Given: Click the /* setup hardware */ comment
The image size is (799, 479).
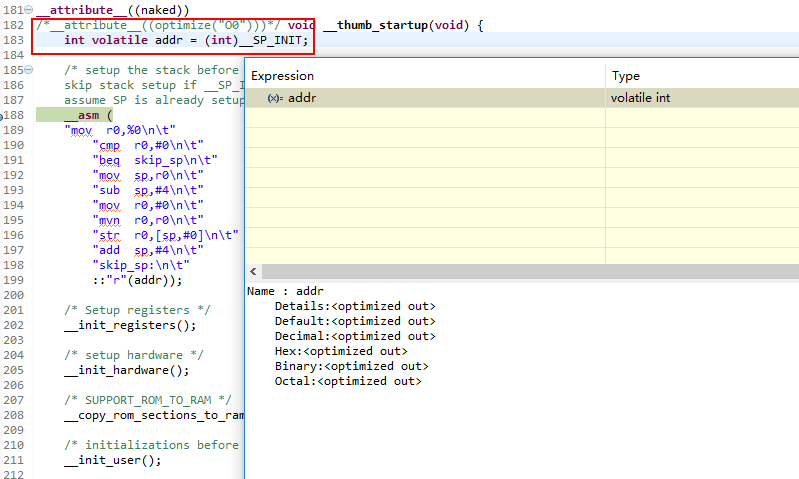Looking at the screenshot, I should click(134, 355).
